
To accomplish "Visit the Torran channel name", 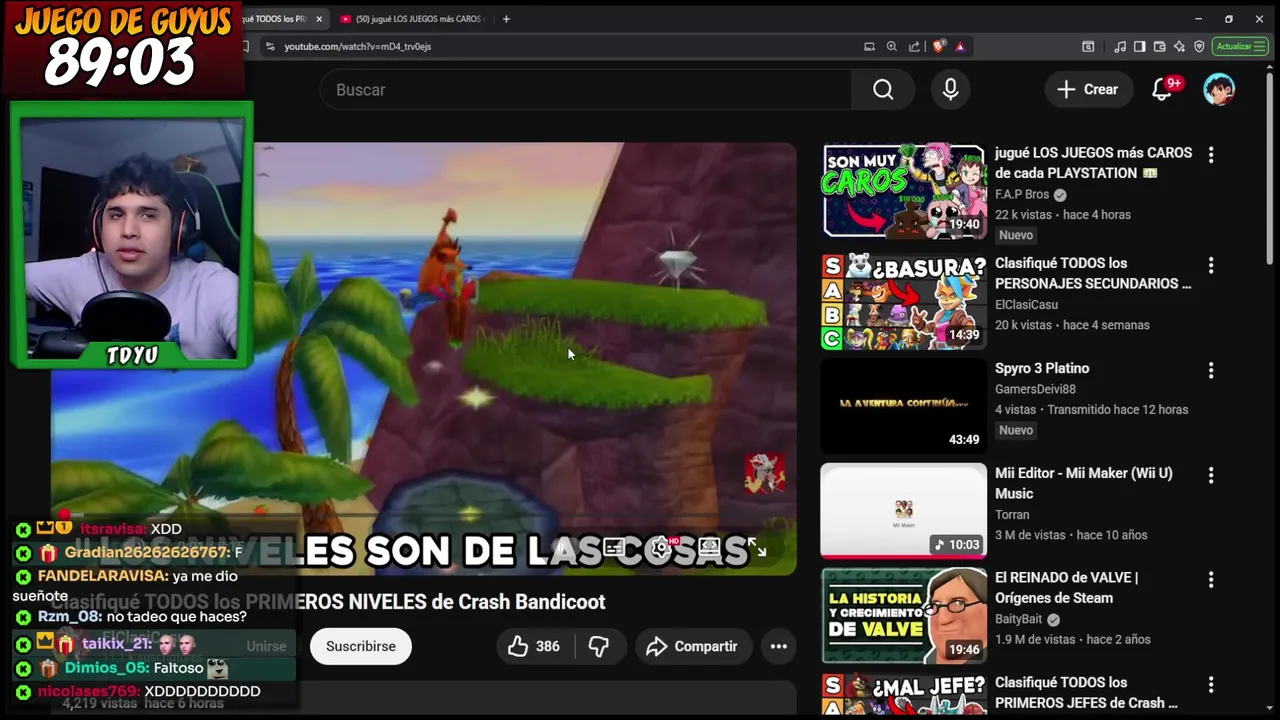I will pyautogui.click(x=1012, y=515).
